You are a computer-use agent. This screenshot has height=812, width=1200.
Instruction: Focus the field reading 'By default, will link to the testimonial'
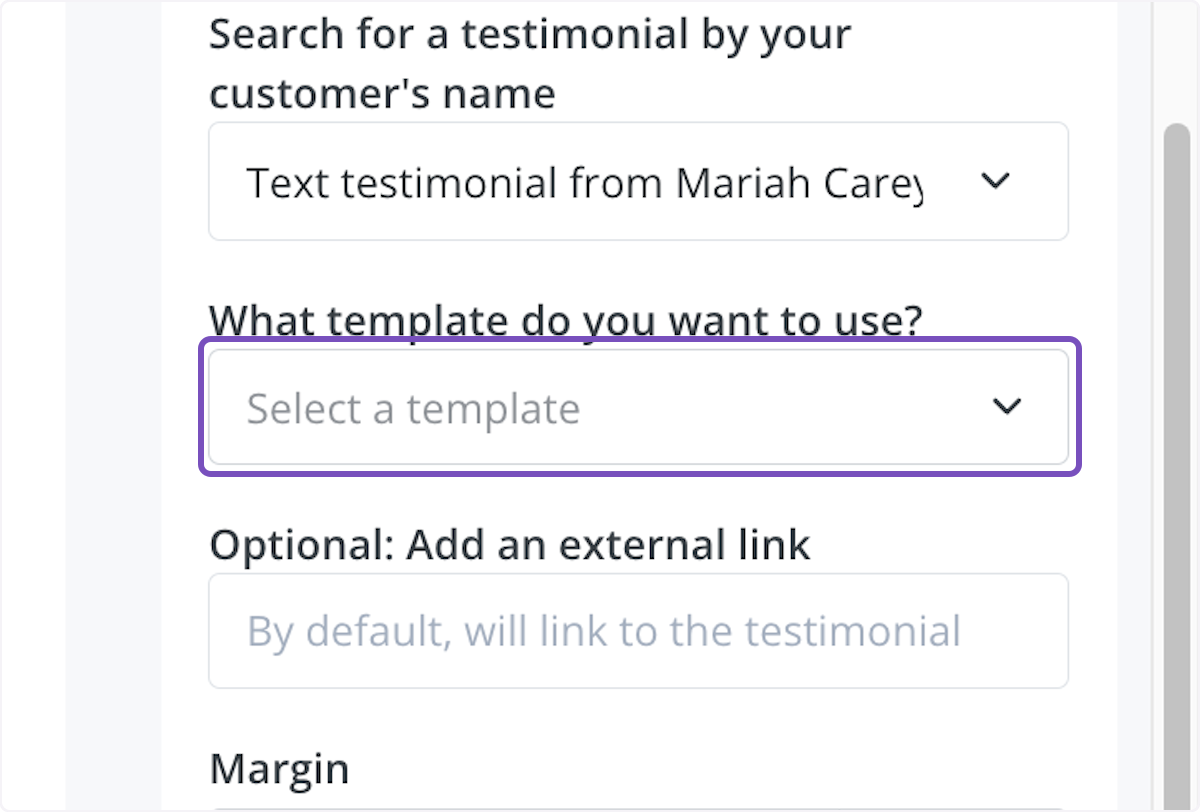tap(639, 631)
